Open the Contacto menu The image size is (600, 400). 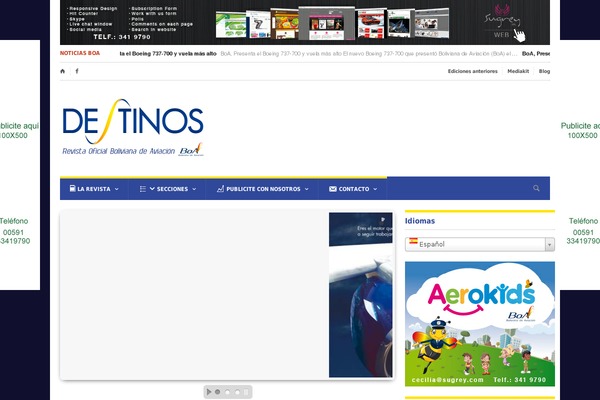coord(353,189)
